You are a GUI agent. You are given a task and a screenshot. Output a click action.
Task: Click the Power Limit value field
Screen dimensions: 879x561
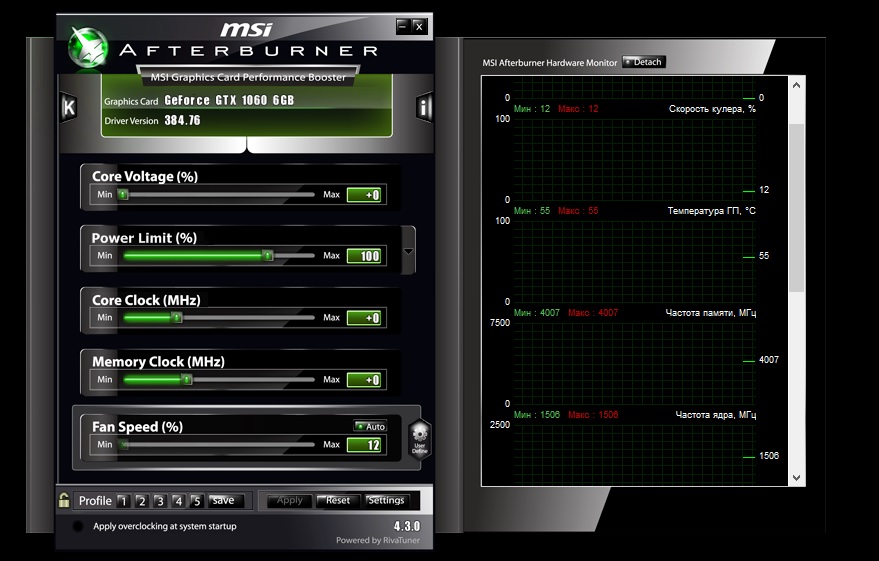(x=364, y=256)
